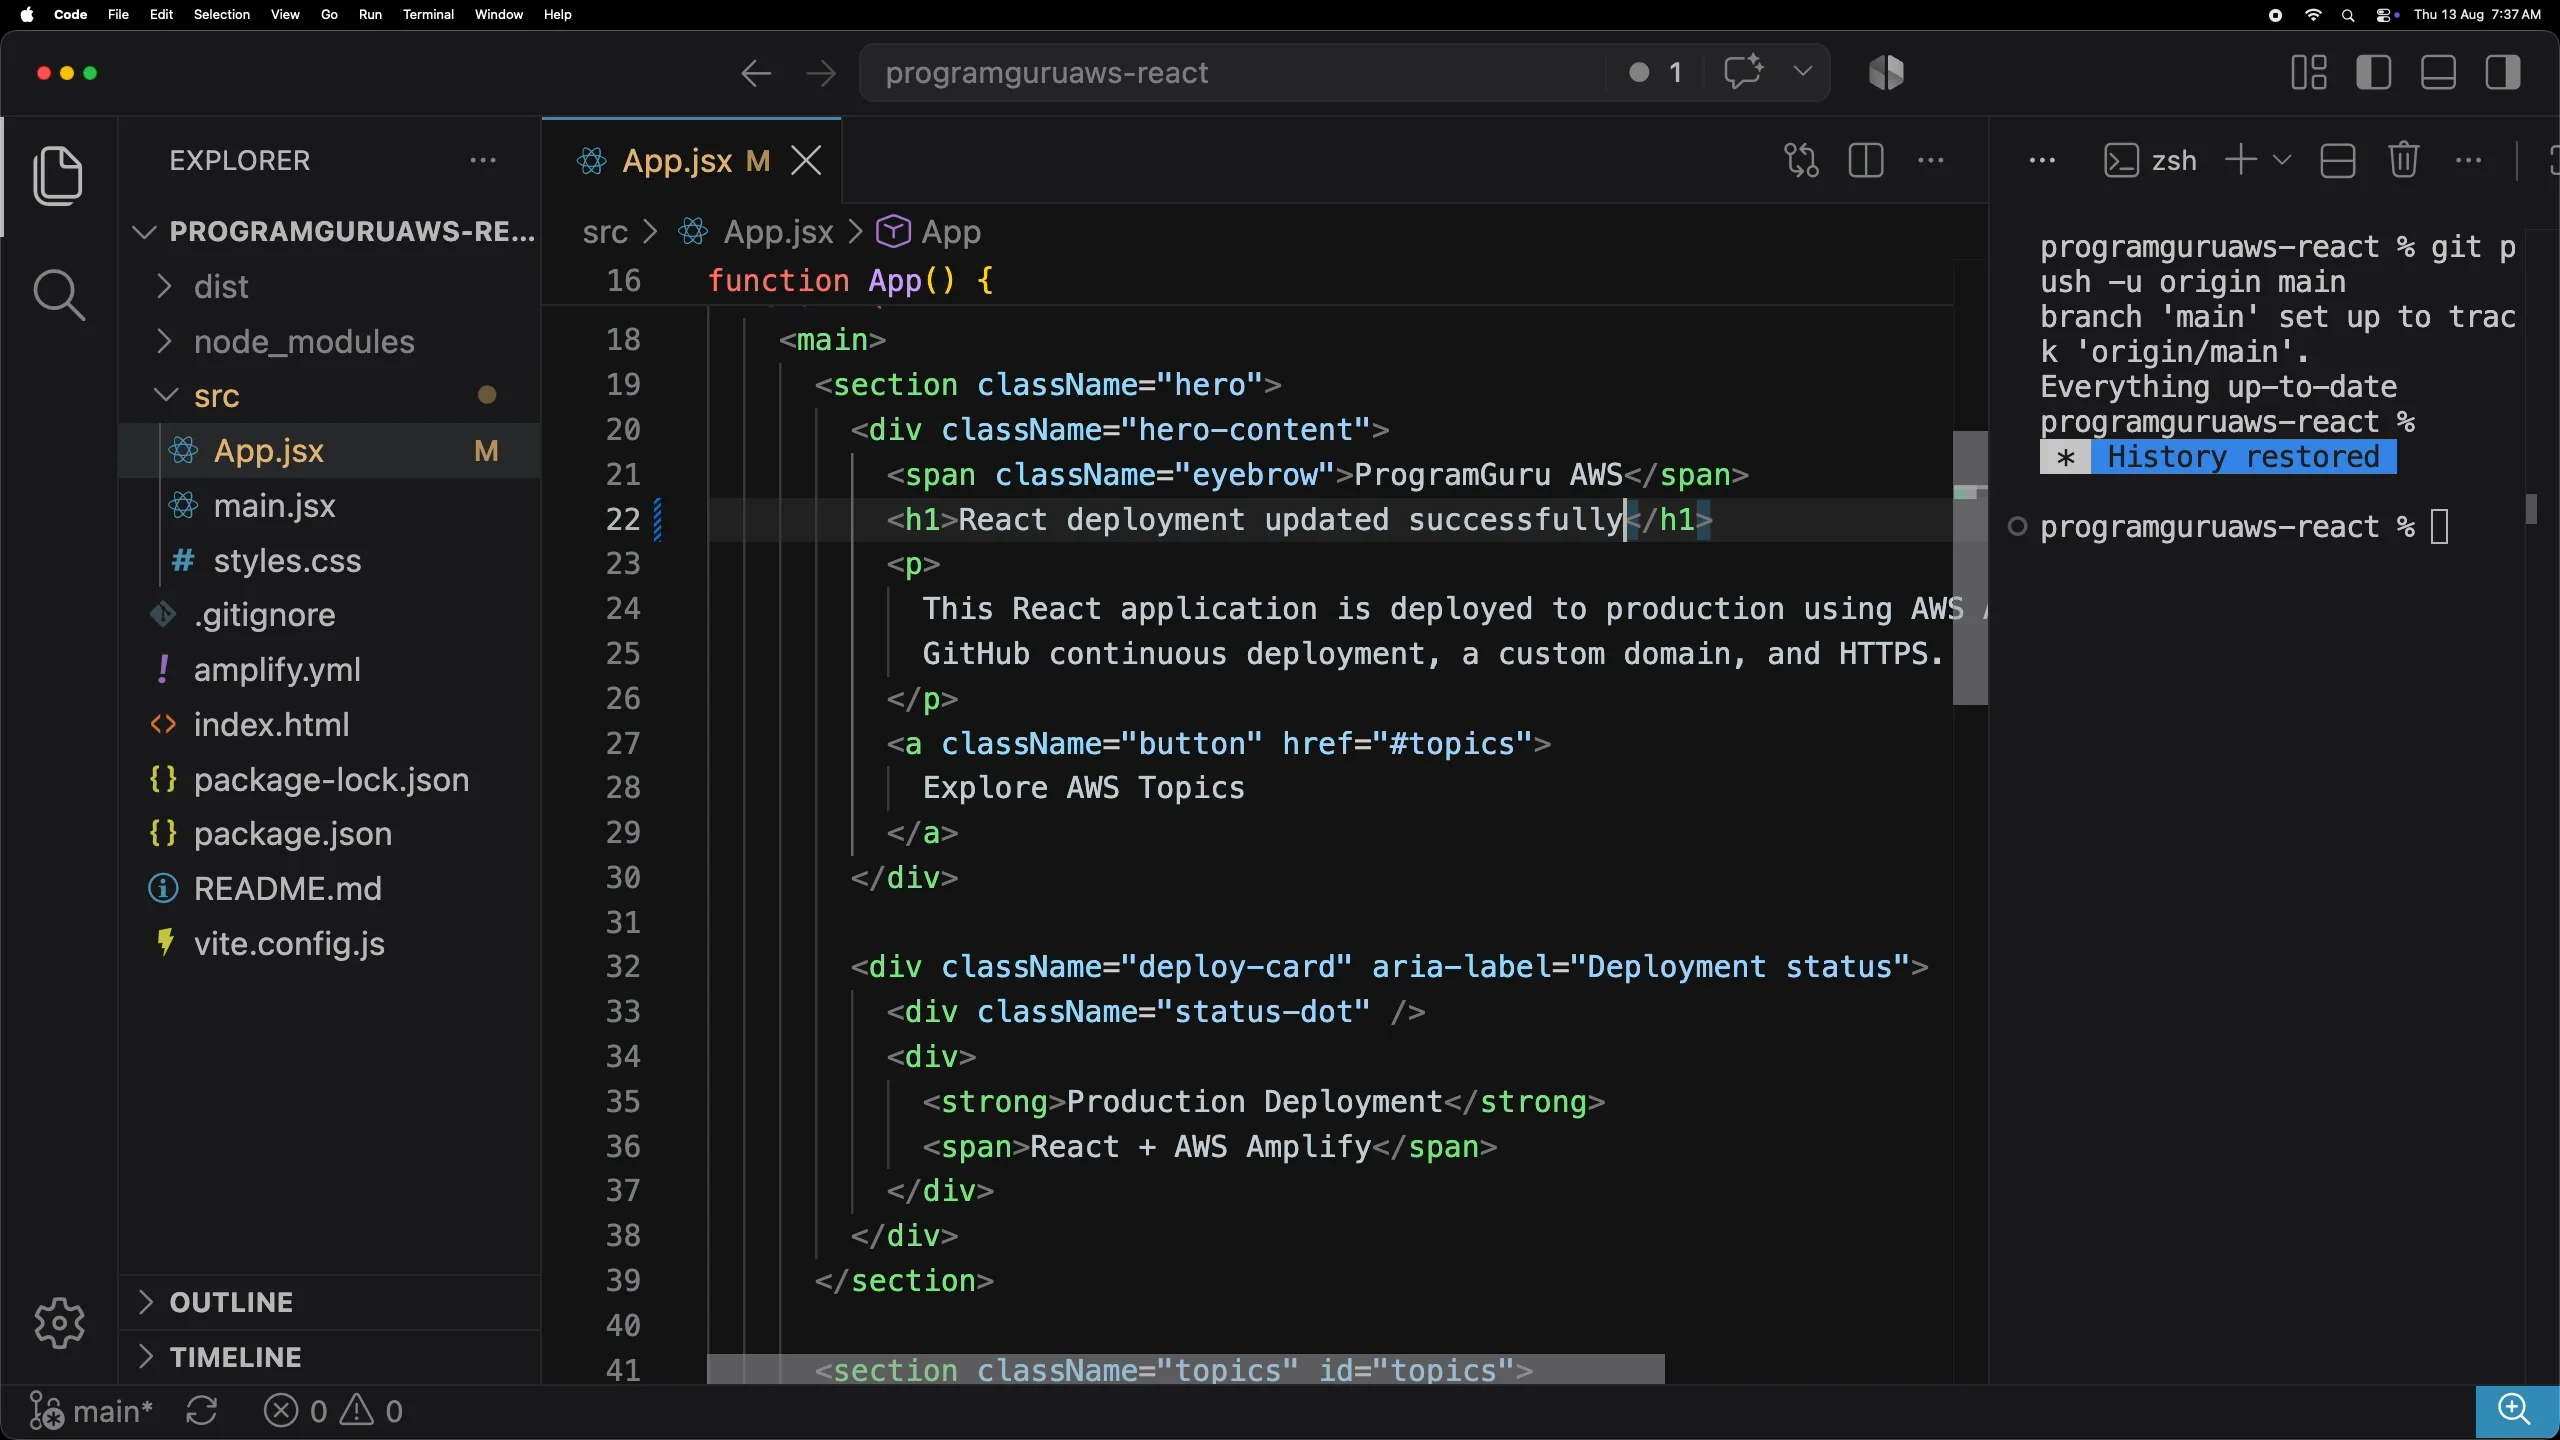The width and height of the screenshot is (2560, 1440).
Task: Open Explorer Views and More Actions ellipsis
Action: (483, 161)
